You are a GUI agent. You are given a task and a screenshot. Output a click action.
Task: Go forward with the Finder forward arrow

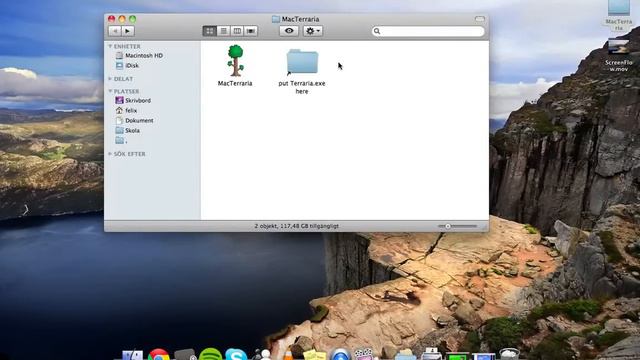pyautogui.click(x=128, y=31)
